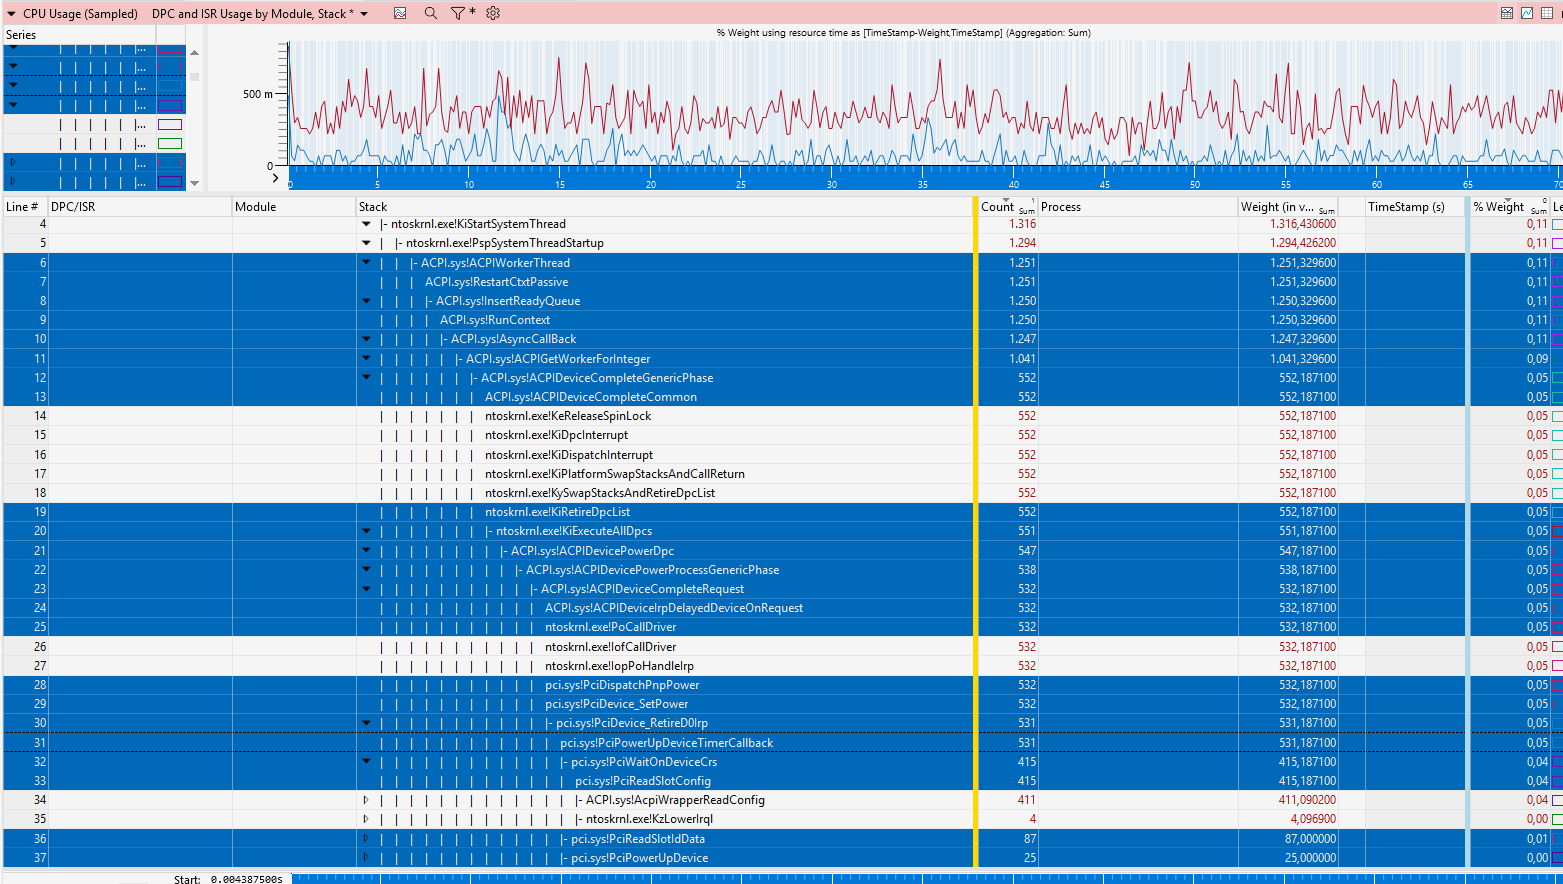
Task: Expand the AcpiWrapperReadConfig stack node
Action: 366,800
